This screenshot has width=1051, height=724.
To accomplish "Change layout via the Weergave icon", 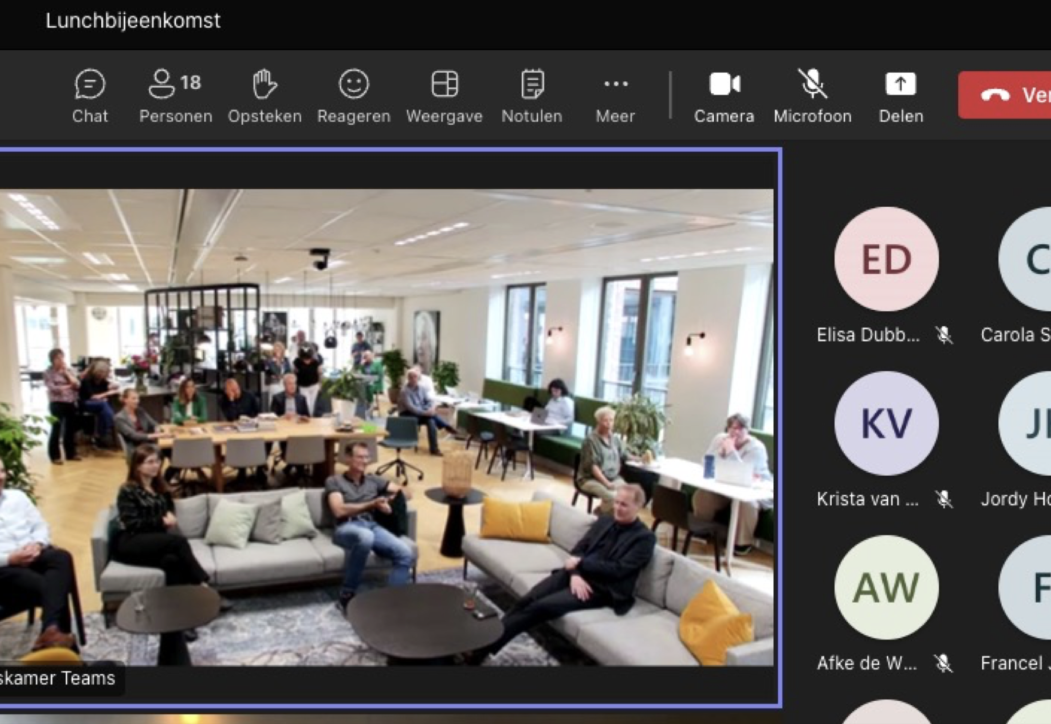I will pos(444,96).
